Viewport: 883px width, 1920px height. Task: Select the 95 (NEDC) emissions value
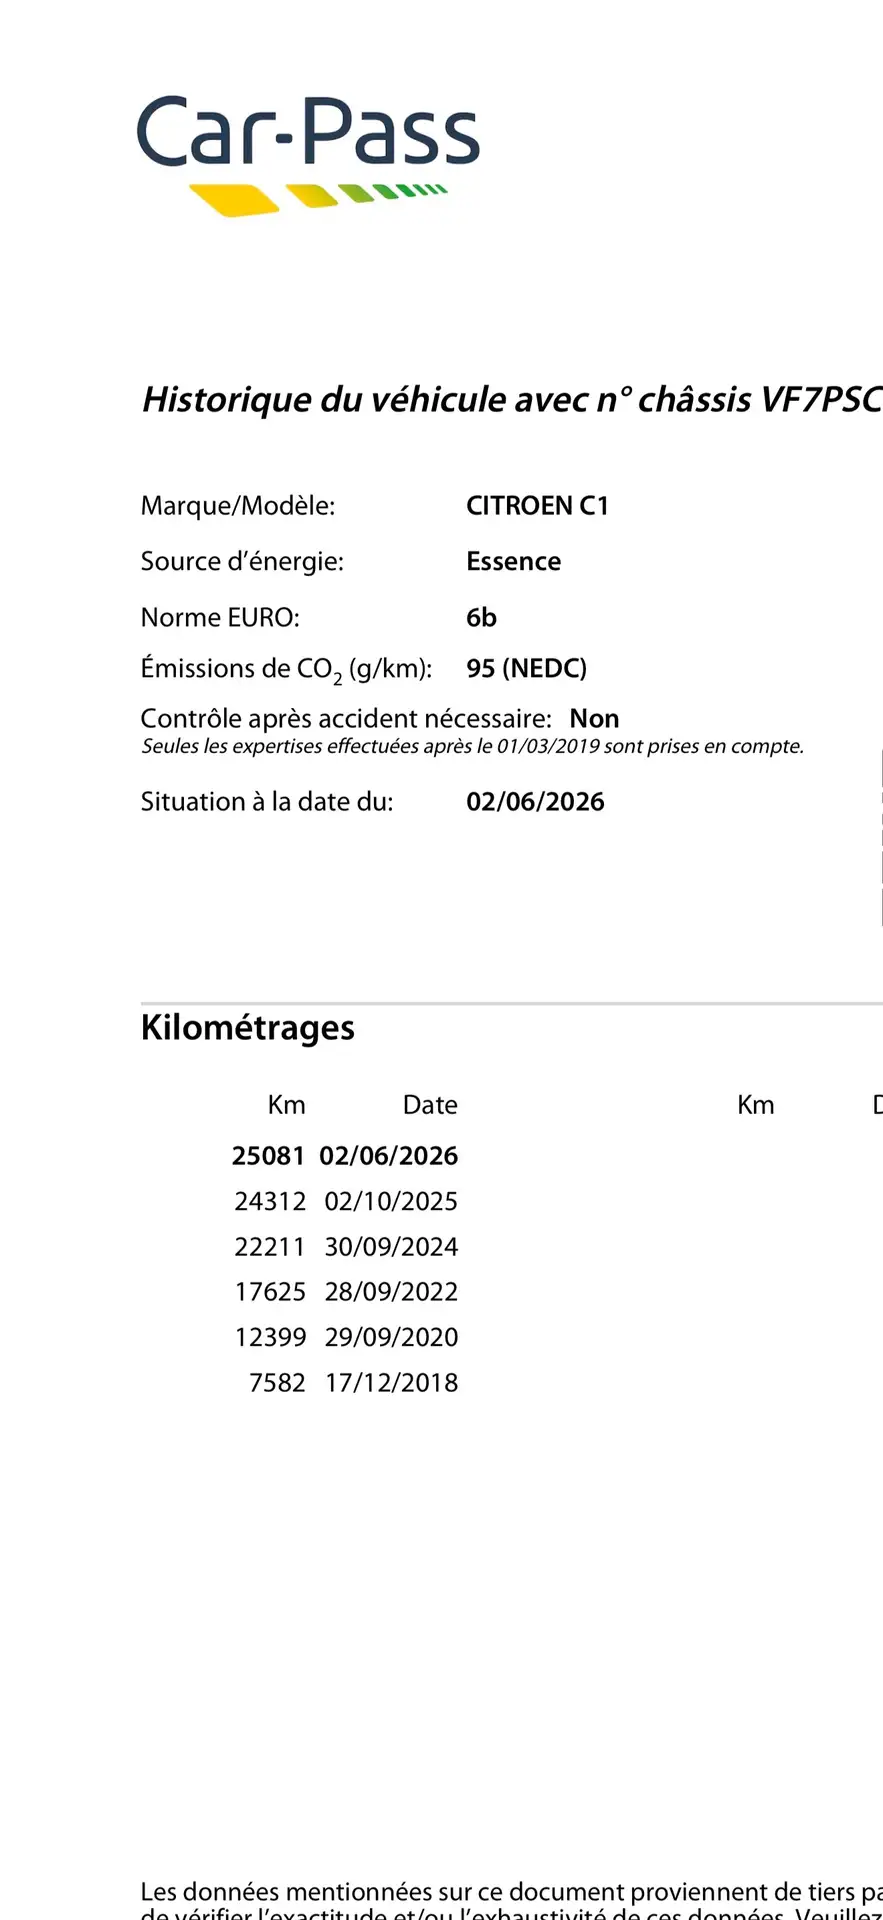(x=526, y=668)
